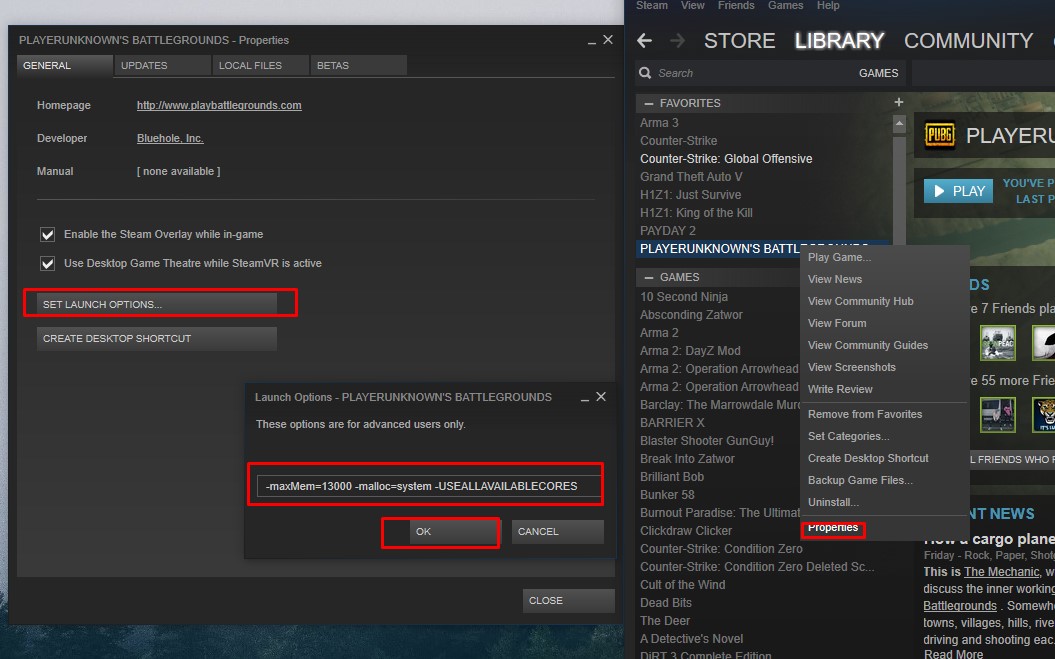Open The Mechanic news link
Screen dimensions: 1055x659
pos(1001,571)
